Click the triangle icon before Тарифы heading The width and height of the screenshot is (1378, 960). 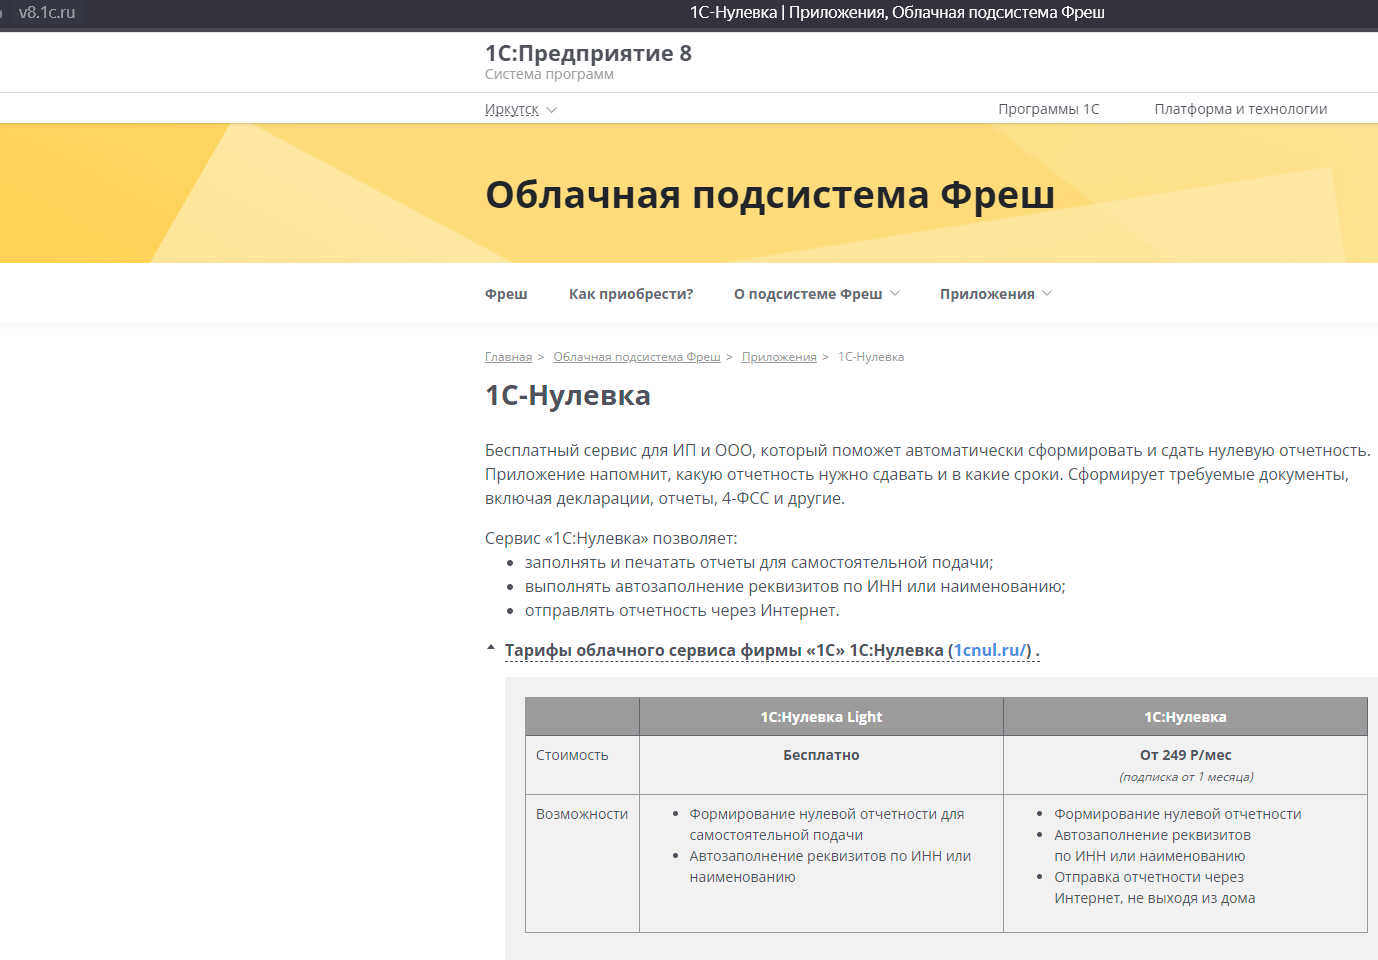click(x=491, y=648)
